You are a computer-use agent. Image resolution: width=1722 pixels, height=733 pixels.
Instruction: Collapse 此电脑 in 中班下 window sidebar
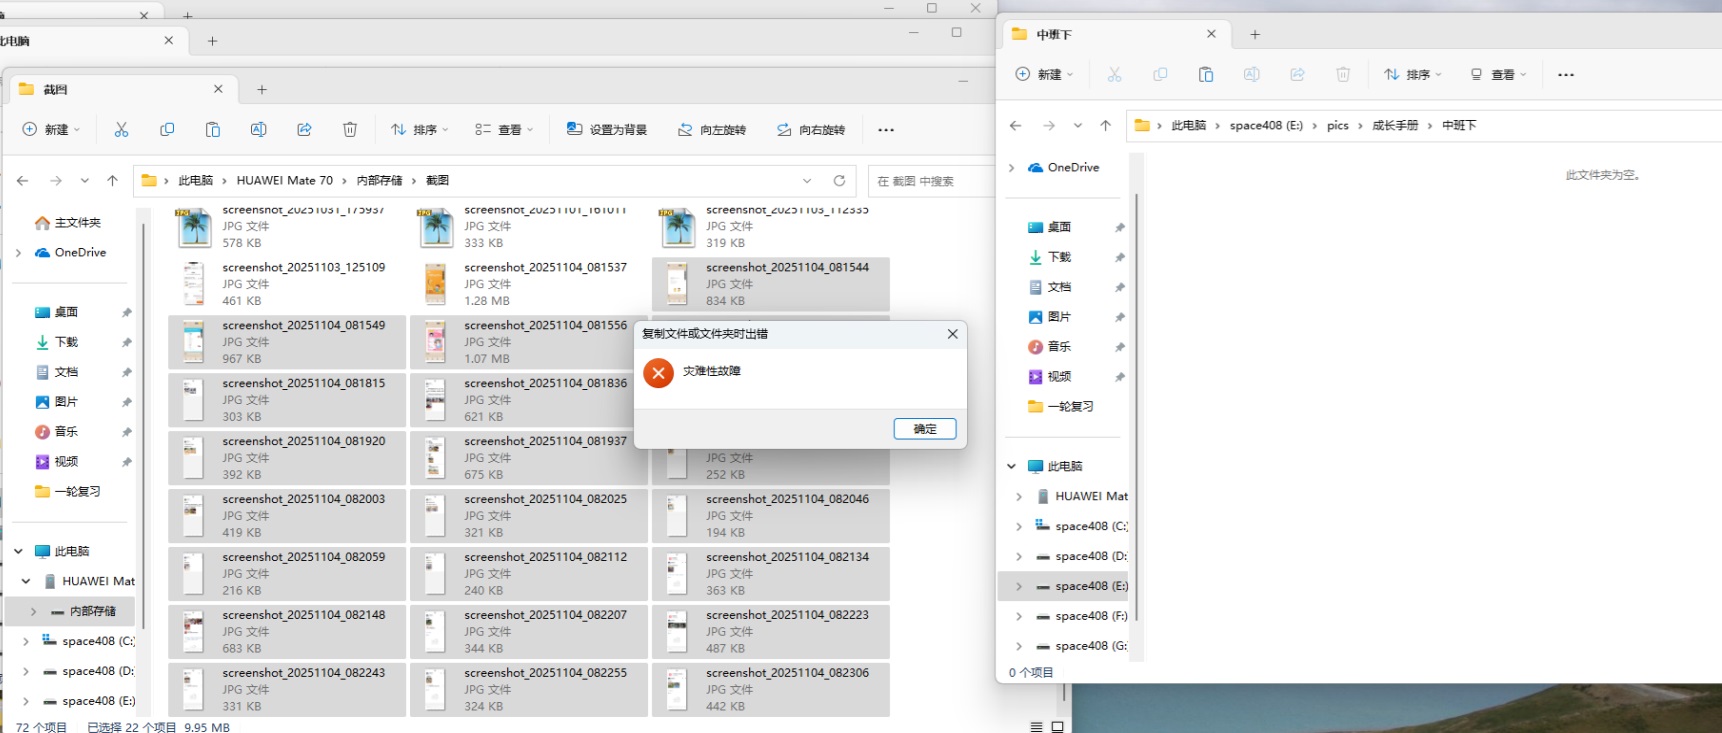click(x=1011, y=466)
